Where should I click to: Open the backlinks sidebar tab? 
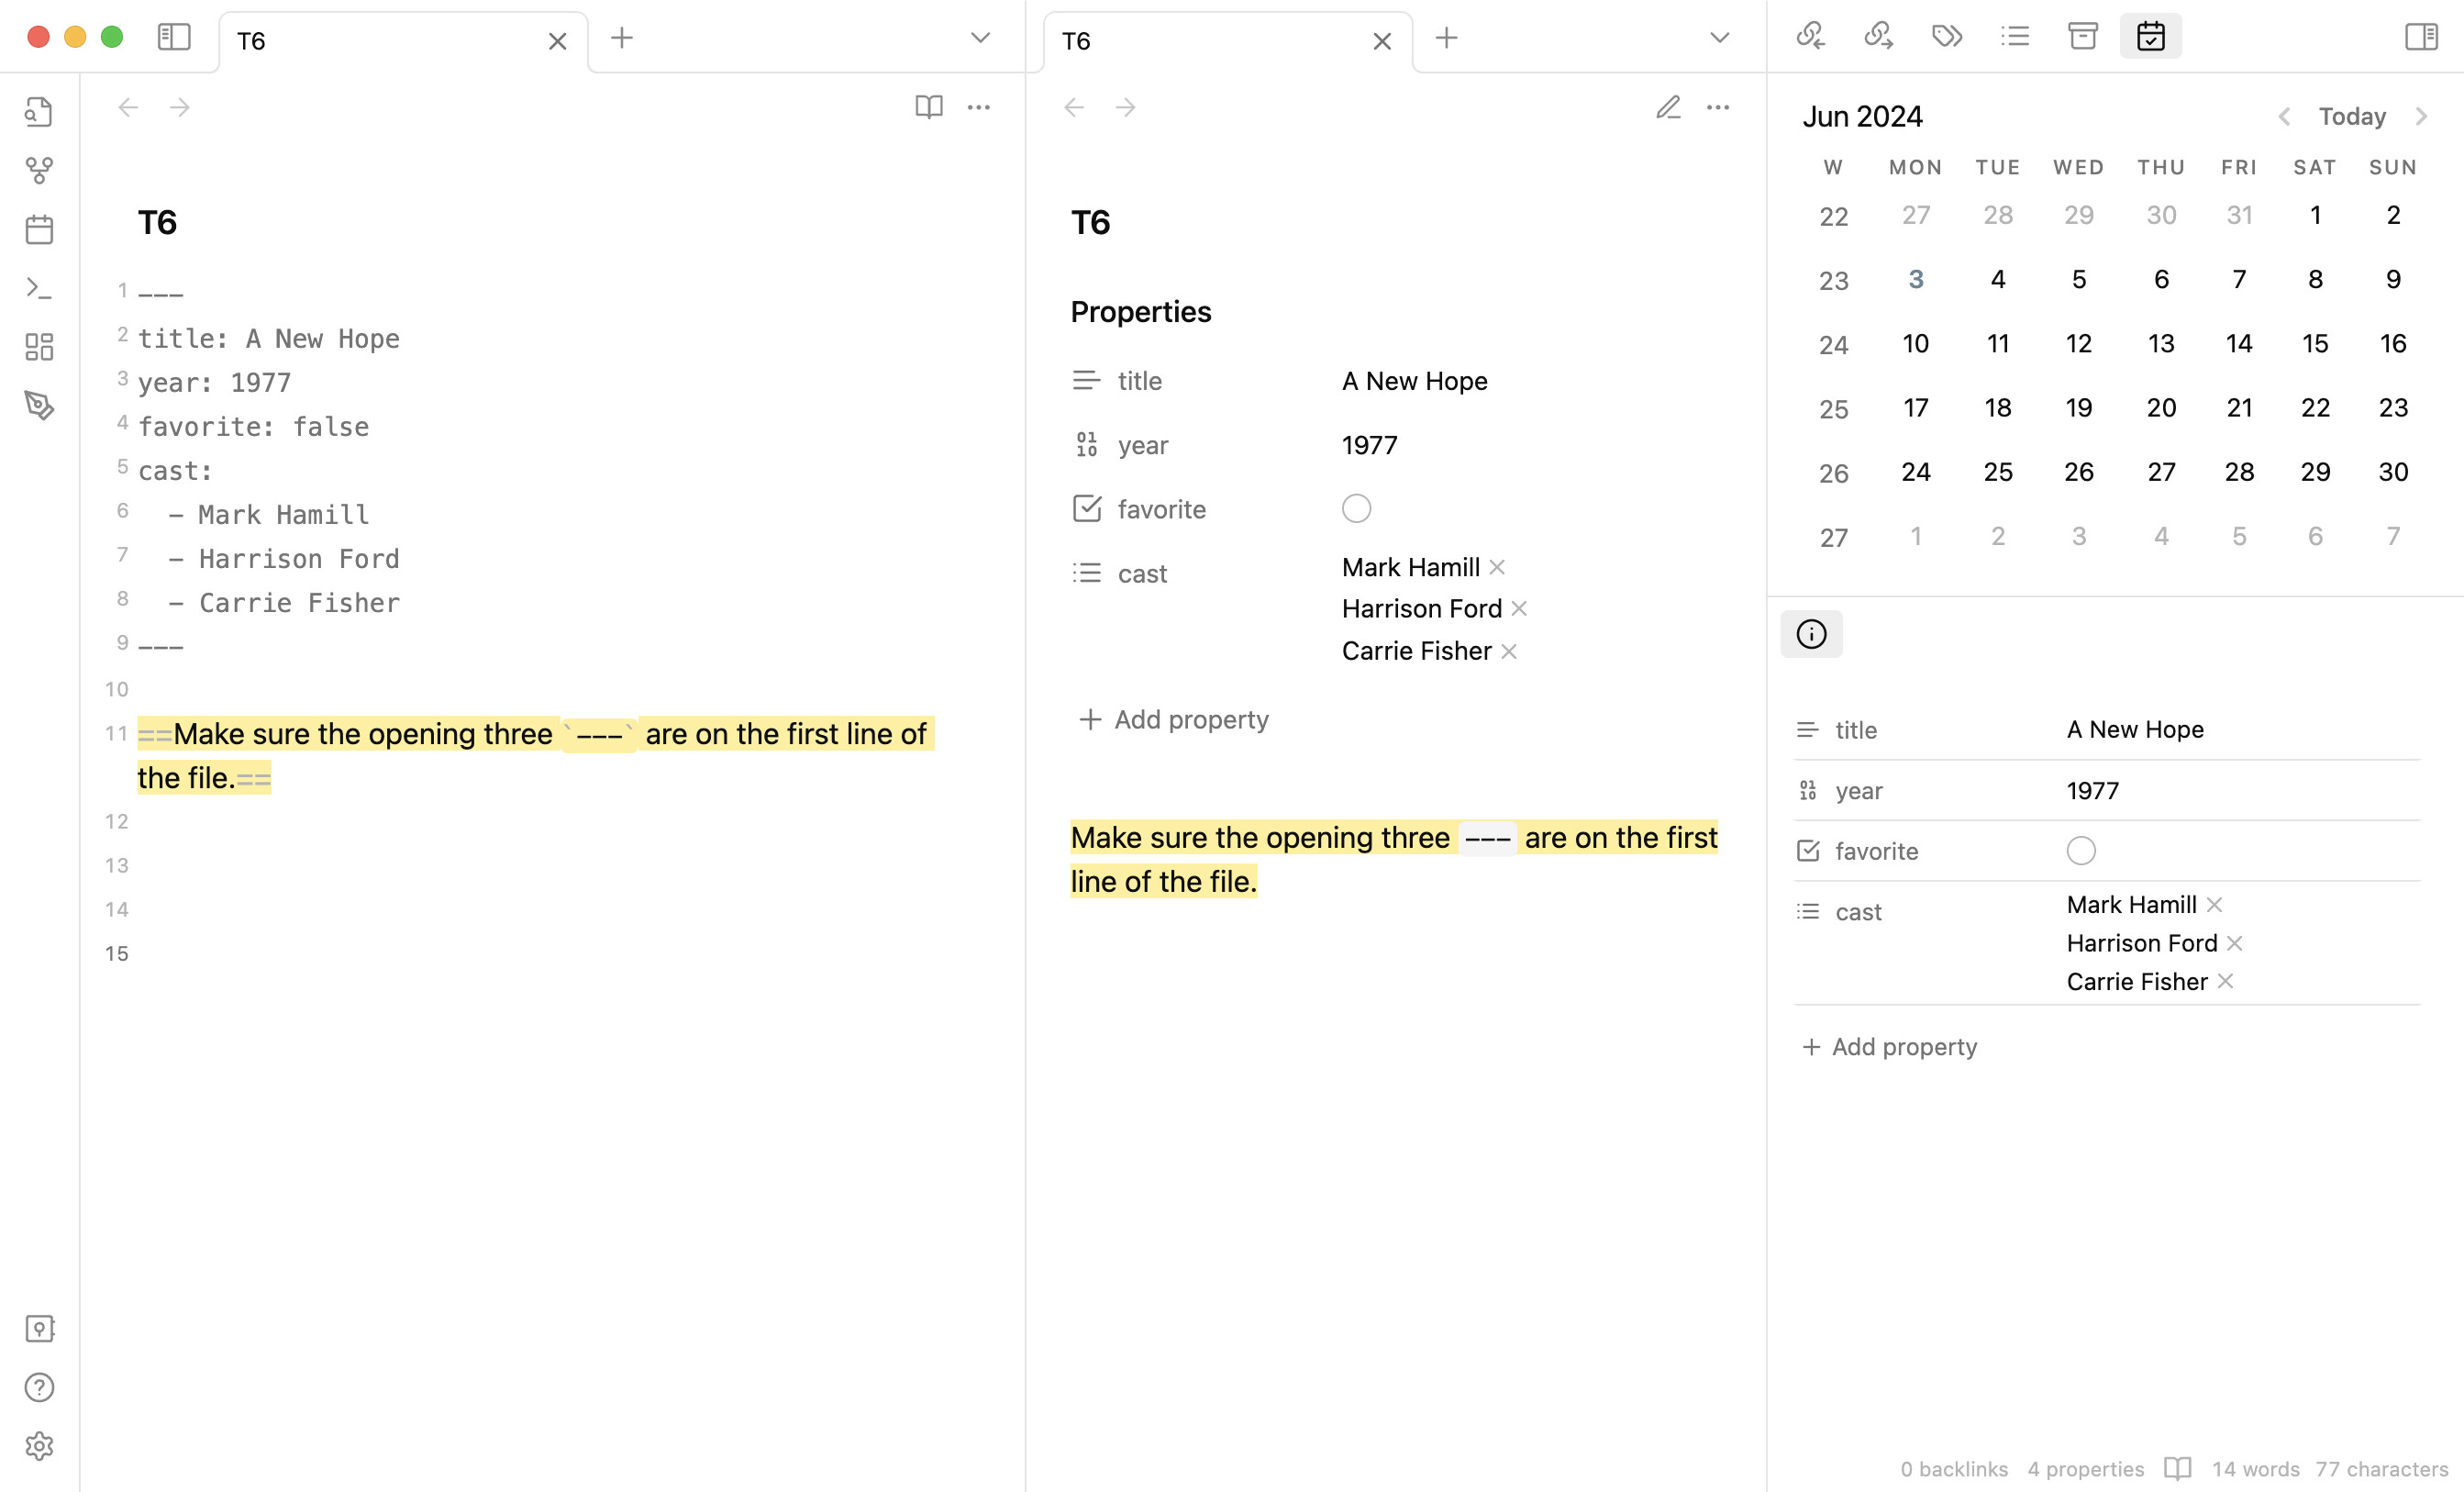(1811, 37)
